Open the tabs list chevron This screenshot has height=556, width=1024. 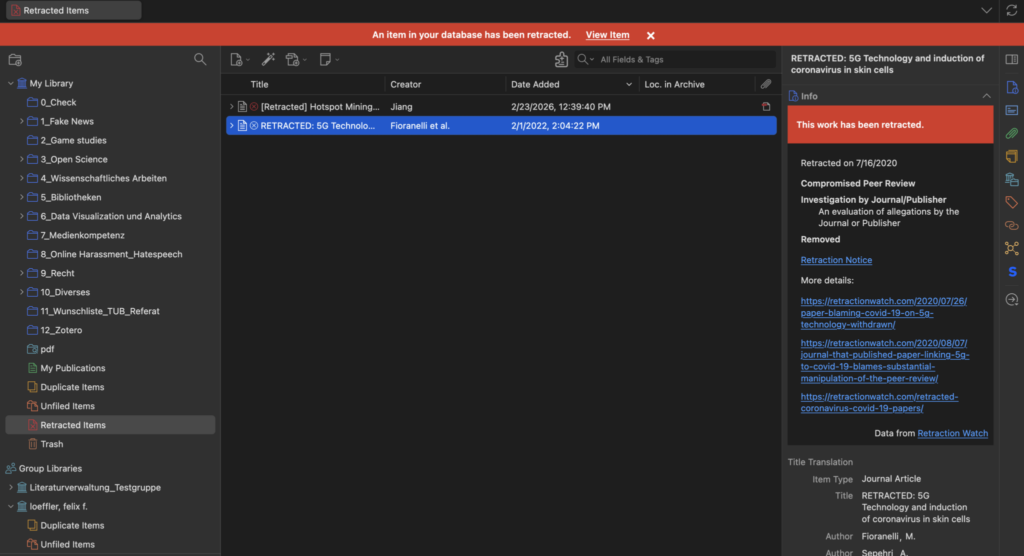986,10
